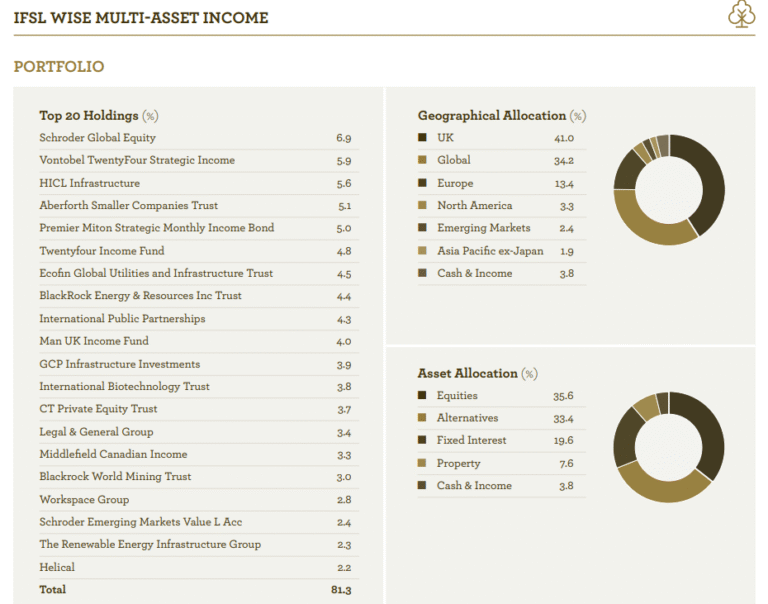Click the 34.2 value for Global
Viewport: 768px width, 604px height.
[x=564, y=161]
